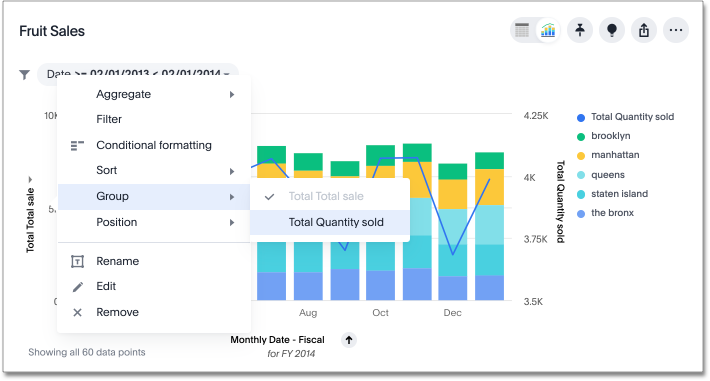
Task: Expand the Aggregate submenu
Action: point(154,94)
